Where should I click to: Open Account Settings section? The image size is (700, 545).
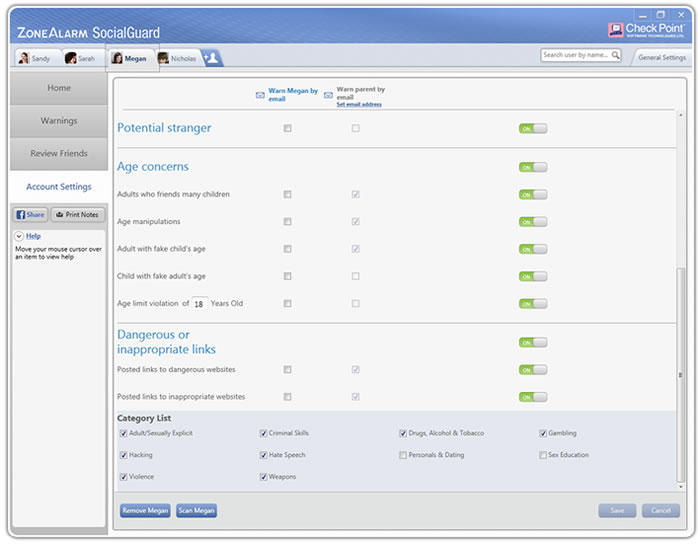(59, 187)
